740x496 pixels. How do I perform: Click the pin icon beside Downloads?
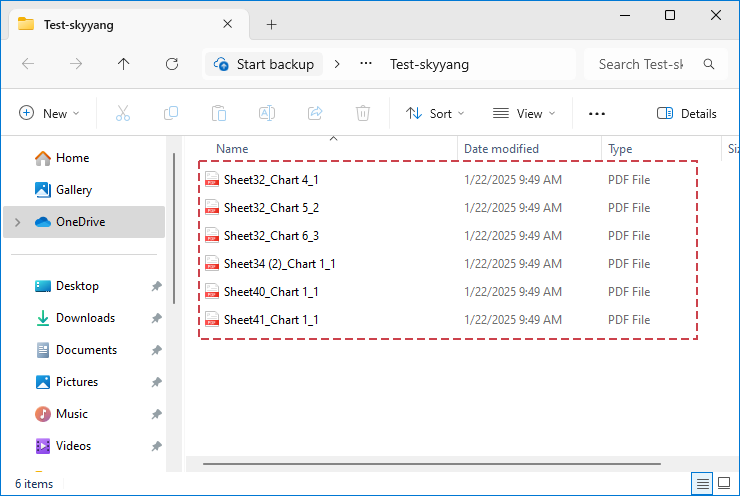coord(156,318)
